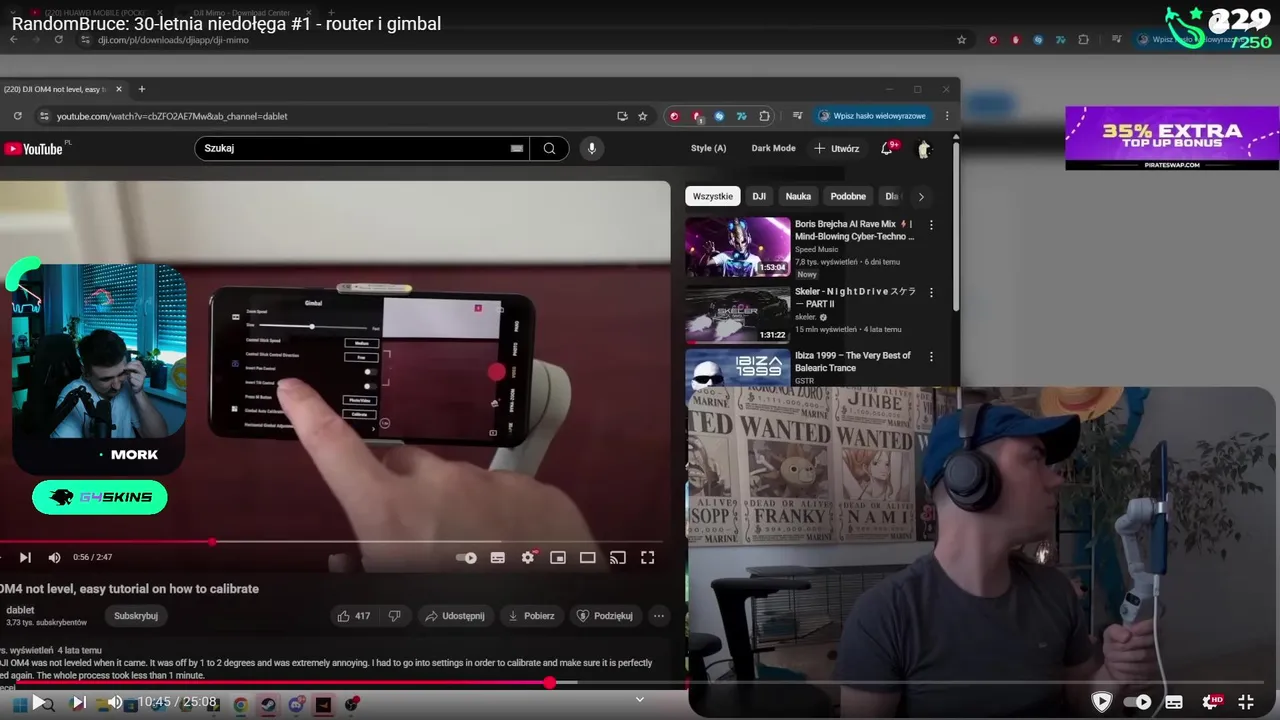Exit fullscreen in outer player
This screenshot has width=1280, height=720.
coord(1246,702)
